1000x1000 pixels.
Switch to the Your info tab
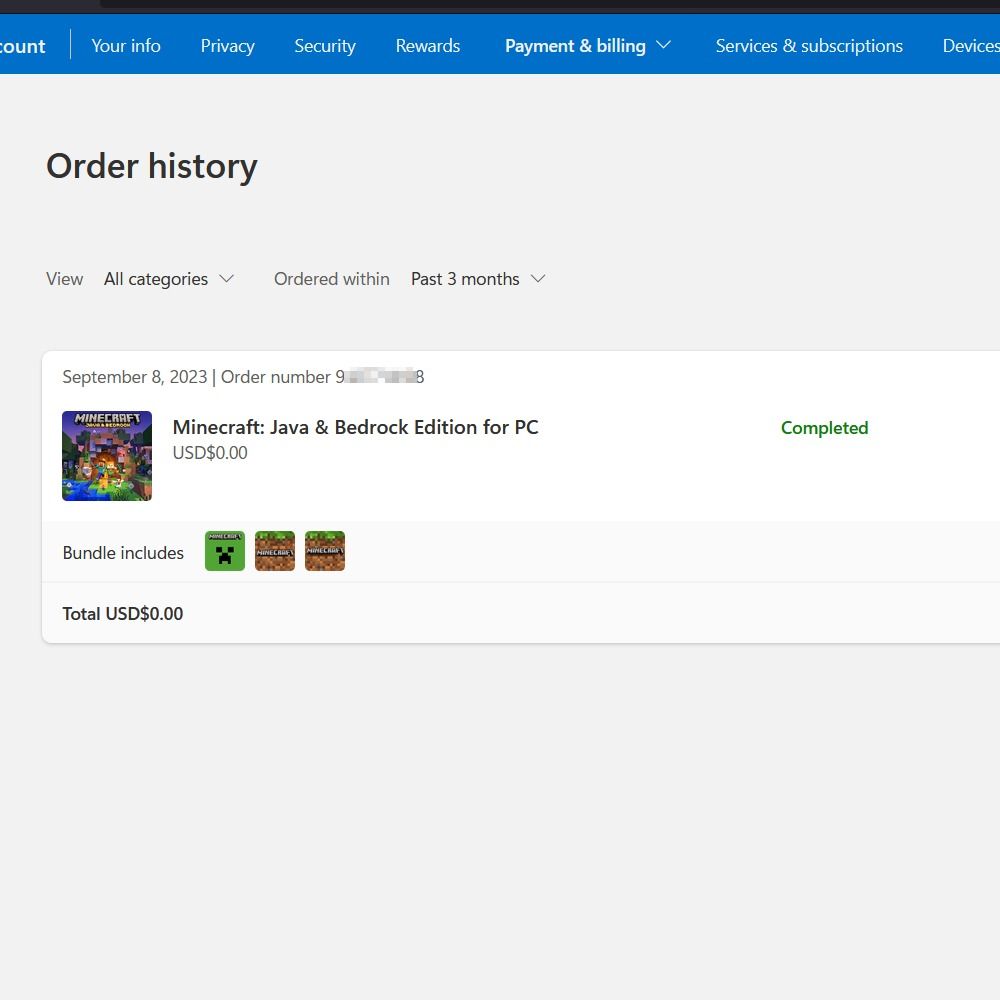[x=125, y=45]
